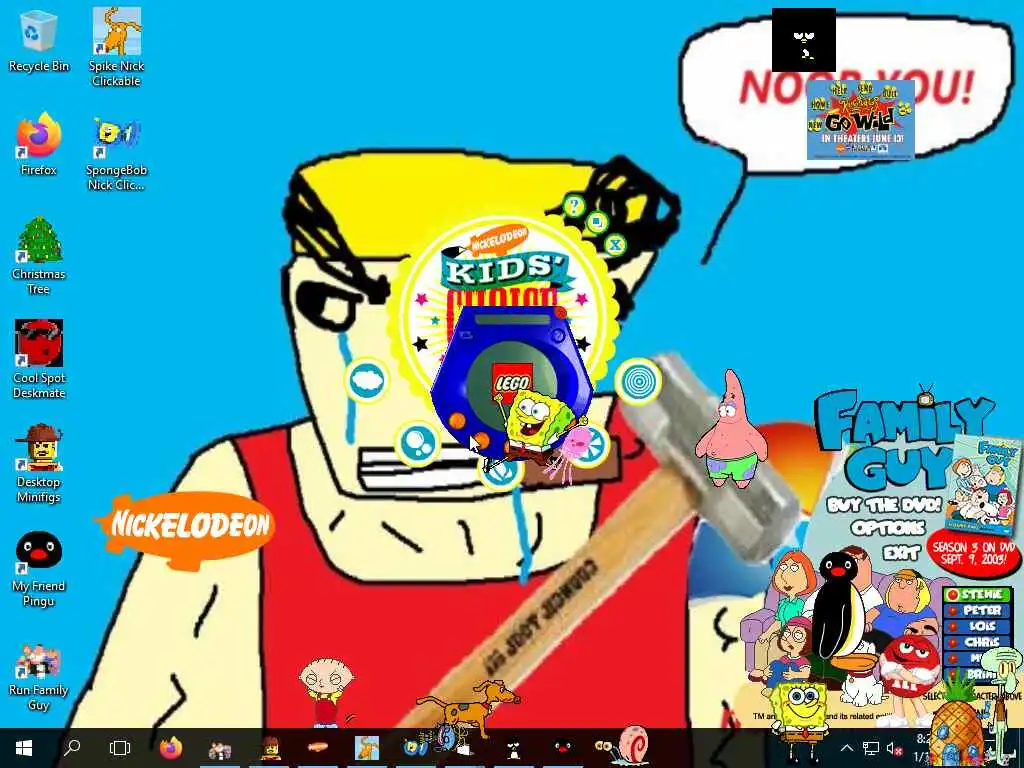Click the question mark help bubble on Kids' Choice widget
The width and height of the screenshot is (1024, 768).
[x=574, y=206]
